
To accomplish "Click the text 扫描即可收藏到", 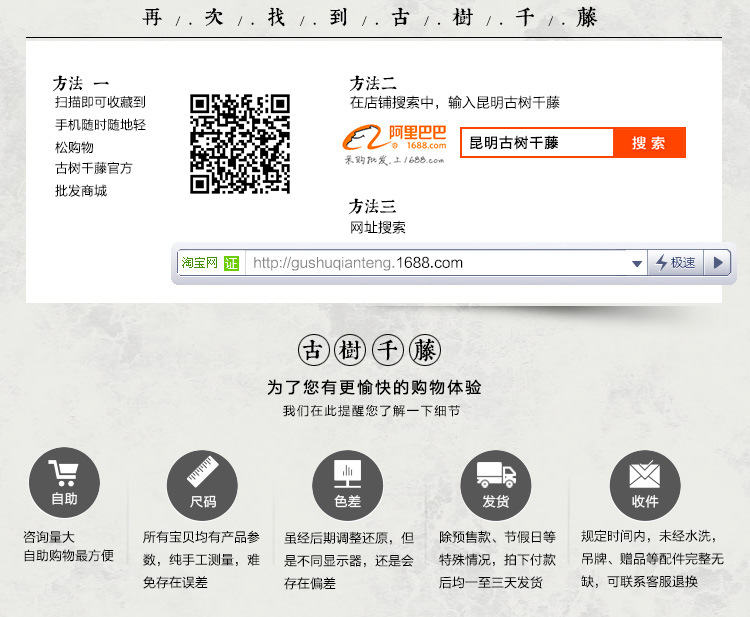I will pos(100,102).
